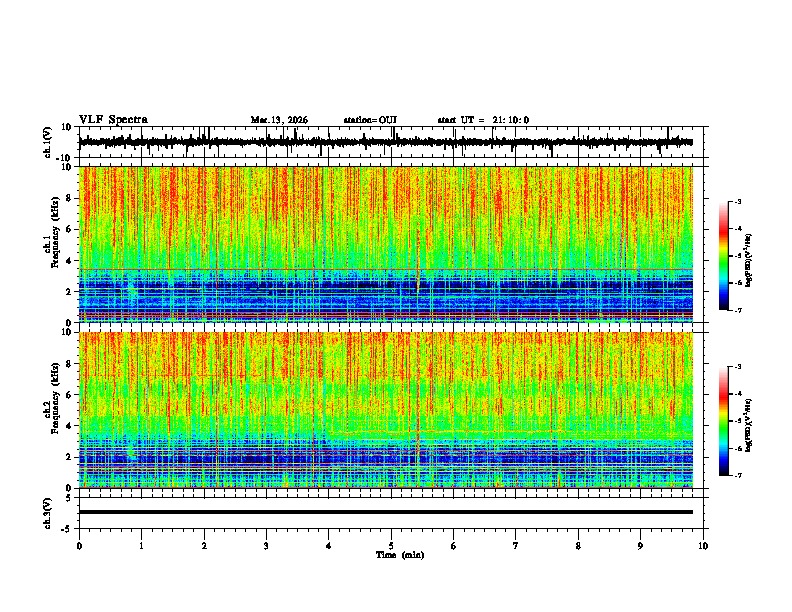
Task: Click the "0" tick on time axis
Action: click(79, 546)
